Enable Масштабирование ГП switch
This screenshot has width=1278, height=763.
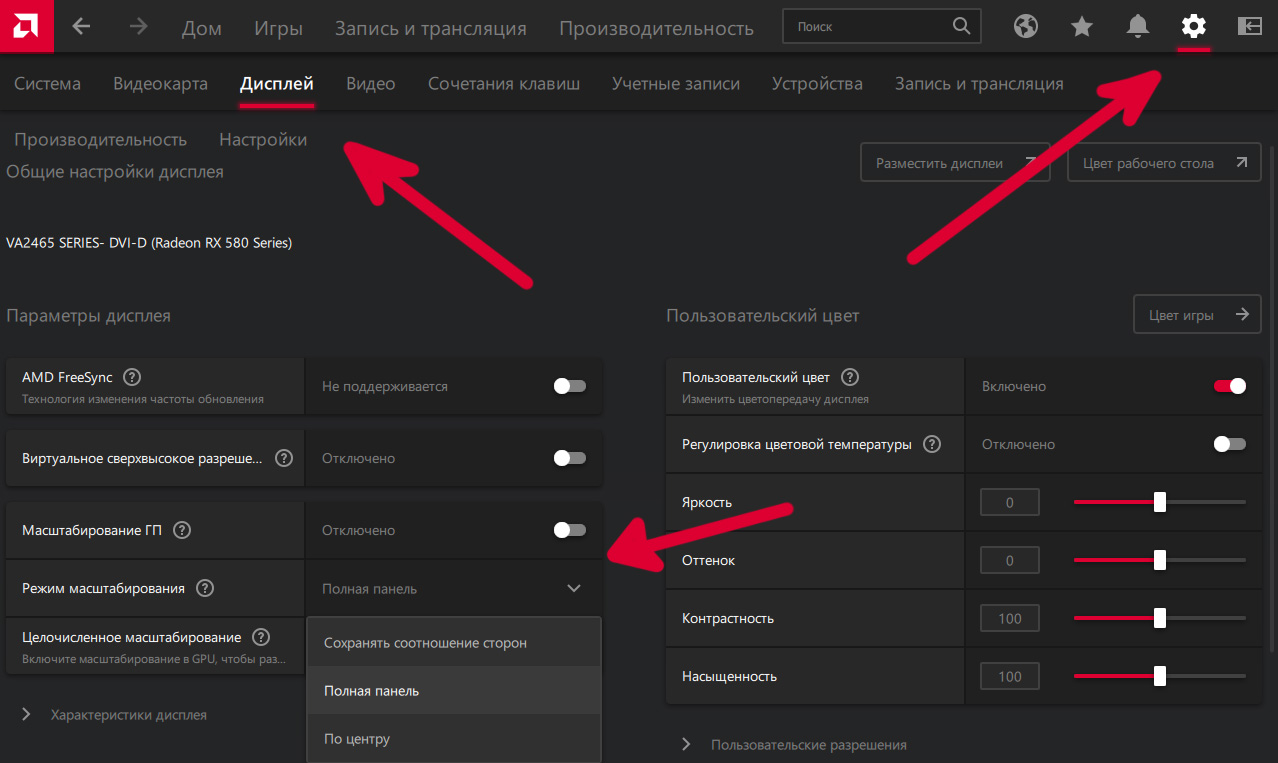(570, 530)
